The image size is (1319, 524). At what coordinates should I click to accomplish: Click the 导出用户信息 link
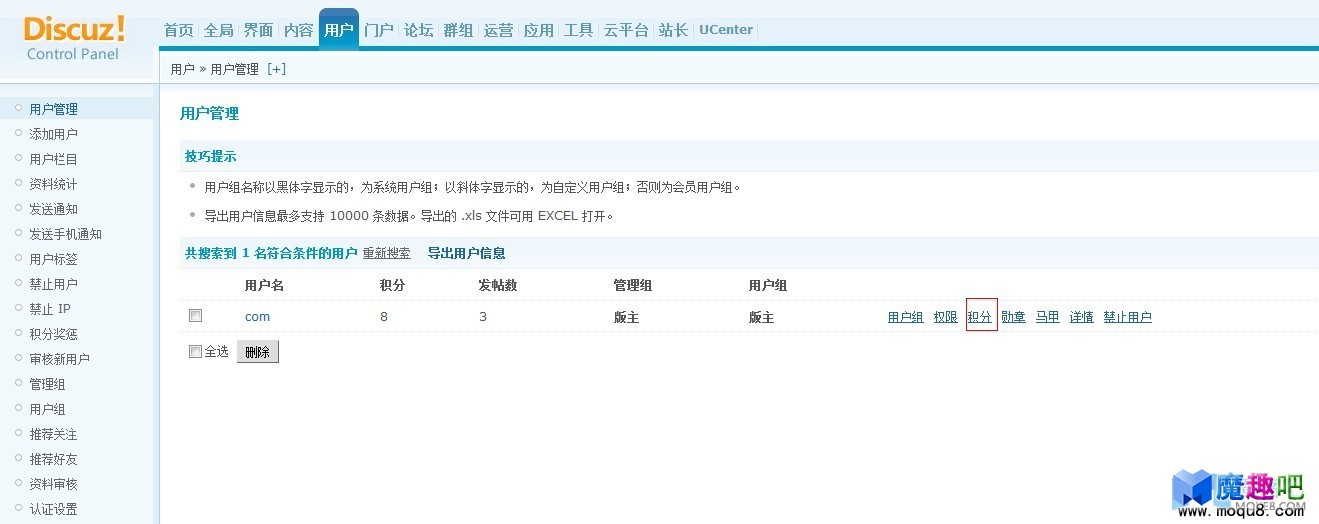[x=466, y=253]
